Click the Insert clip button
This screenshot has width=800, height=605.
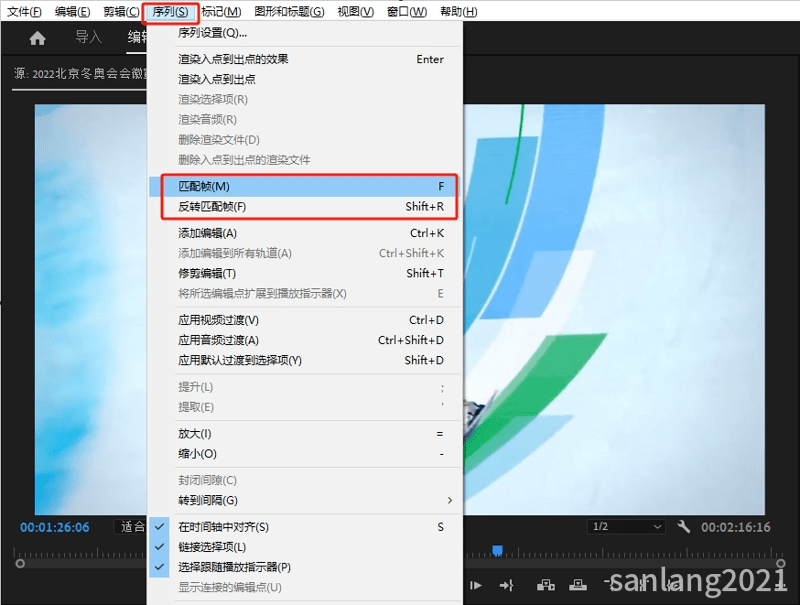545,585
